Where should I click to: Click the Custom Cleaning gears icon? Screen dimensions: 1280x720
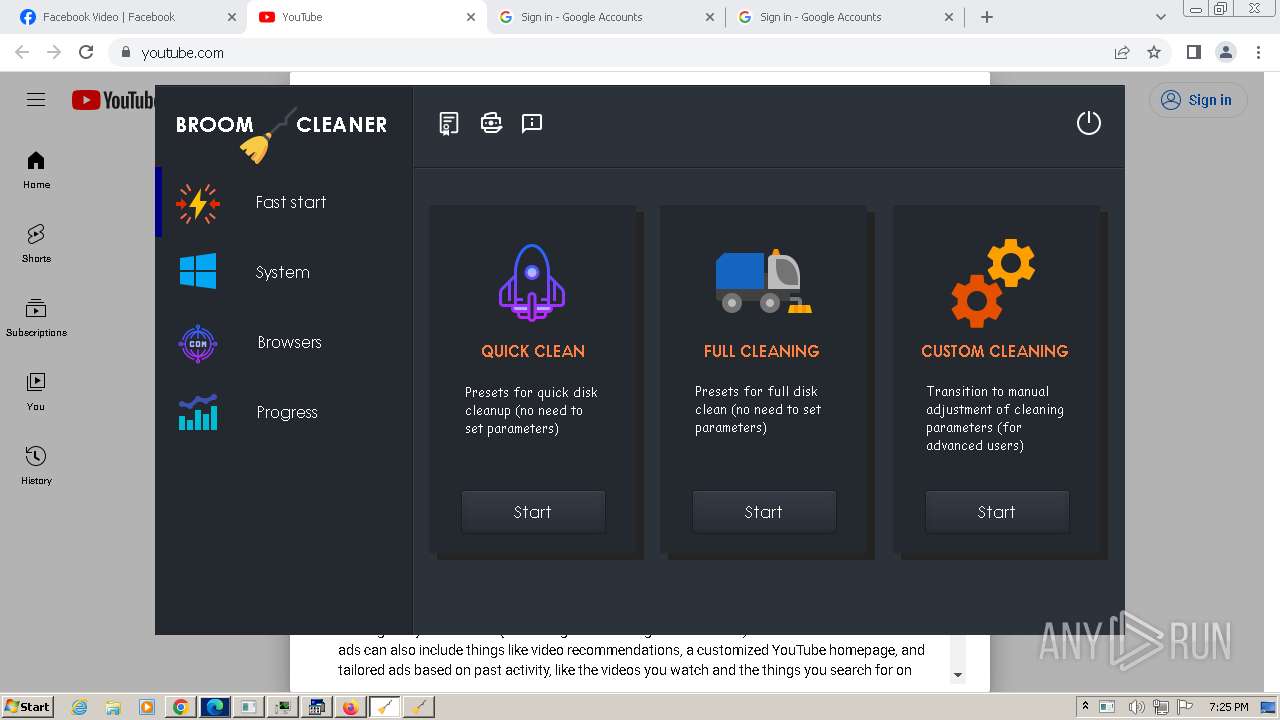pos(993,283)
